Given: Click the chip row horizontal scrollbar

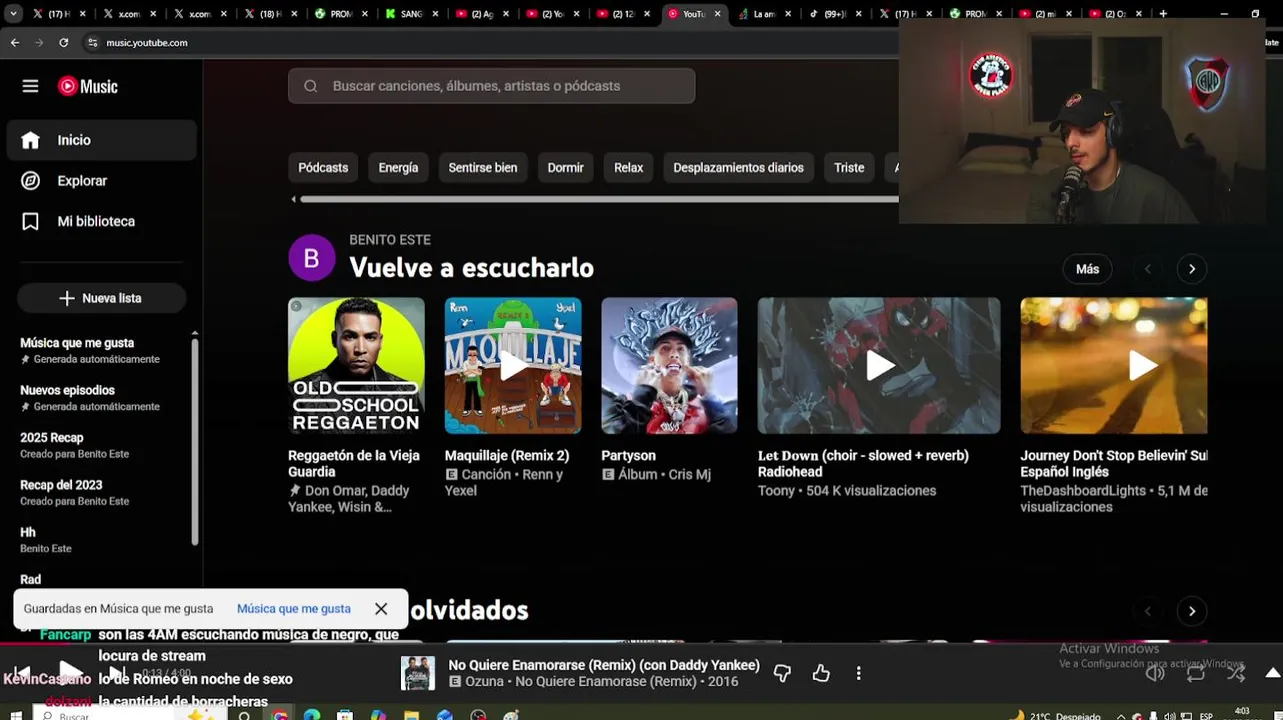Looking at the screenshot, I should coord(598,199).
